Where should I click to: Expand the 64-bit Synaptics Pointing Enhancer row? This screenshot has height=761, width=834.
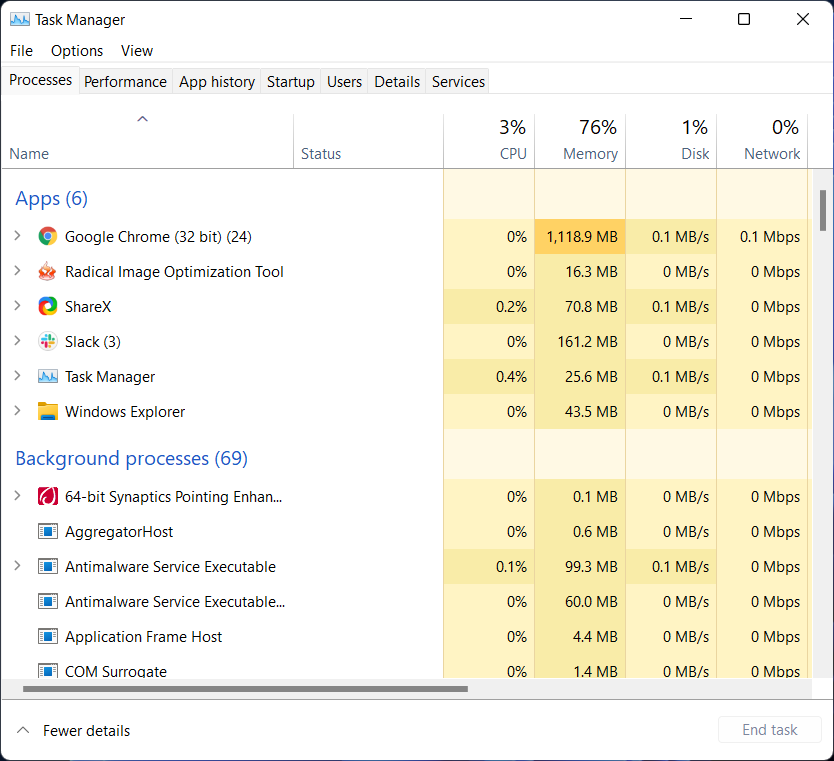pos(18,496)
